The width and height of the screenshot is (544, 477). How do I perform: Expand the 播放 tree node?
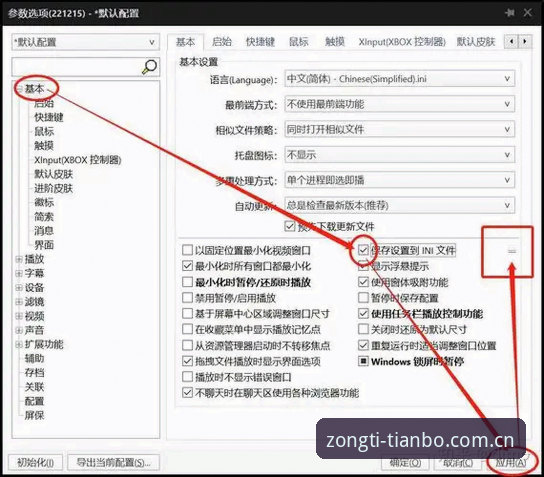pyautogui.click(x=19, y=259)
